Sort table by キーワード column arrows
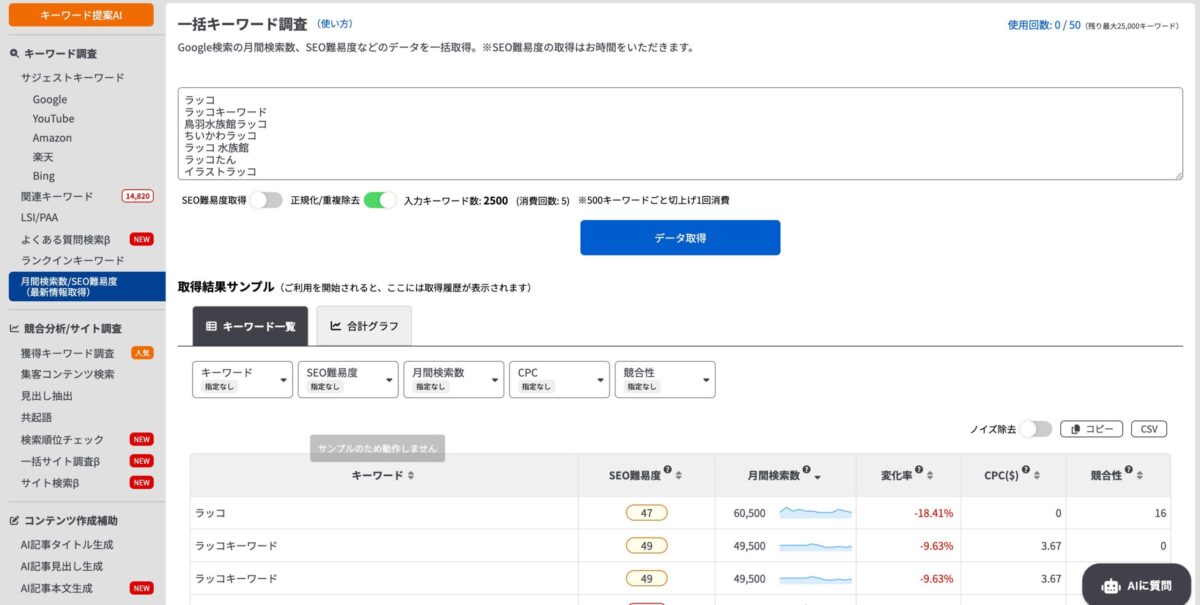The height and width of the screenshot is (605, 1200). [411, 476]
